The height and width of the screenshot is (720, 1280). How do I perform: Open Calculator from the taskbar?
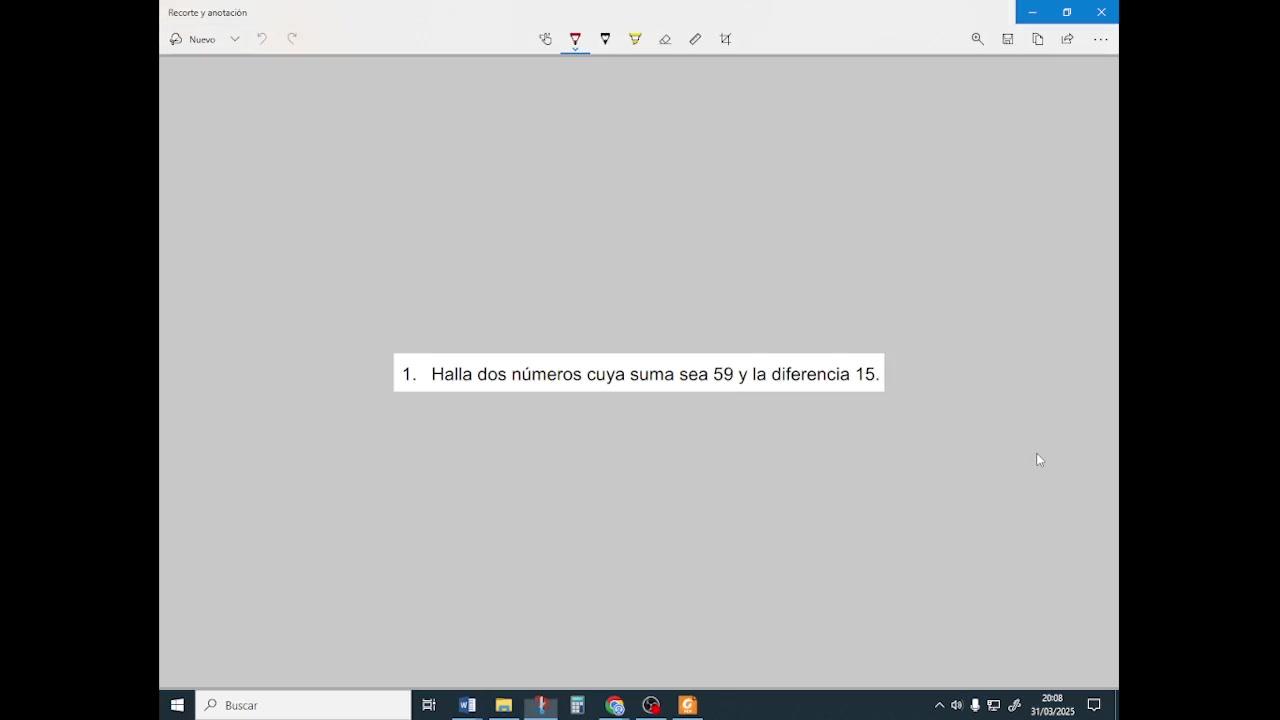[x=577, y=705]
